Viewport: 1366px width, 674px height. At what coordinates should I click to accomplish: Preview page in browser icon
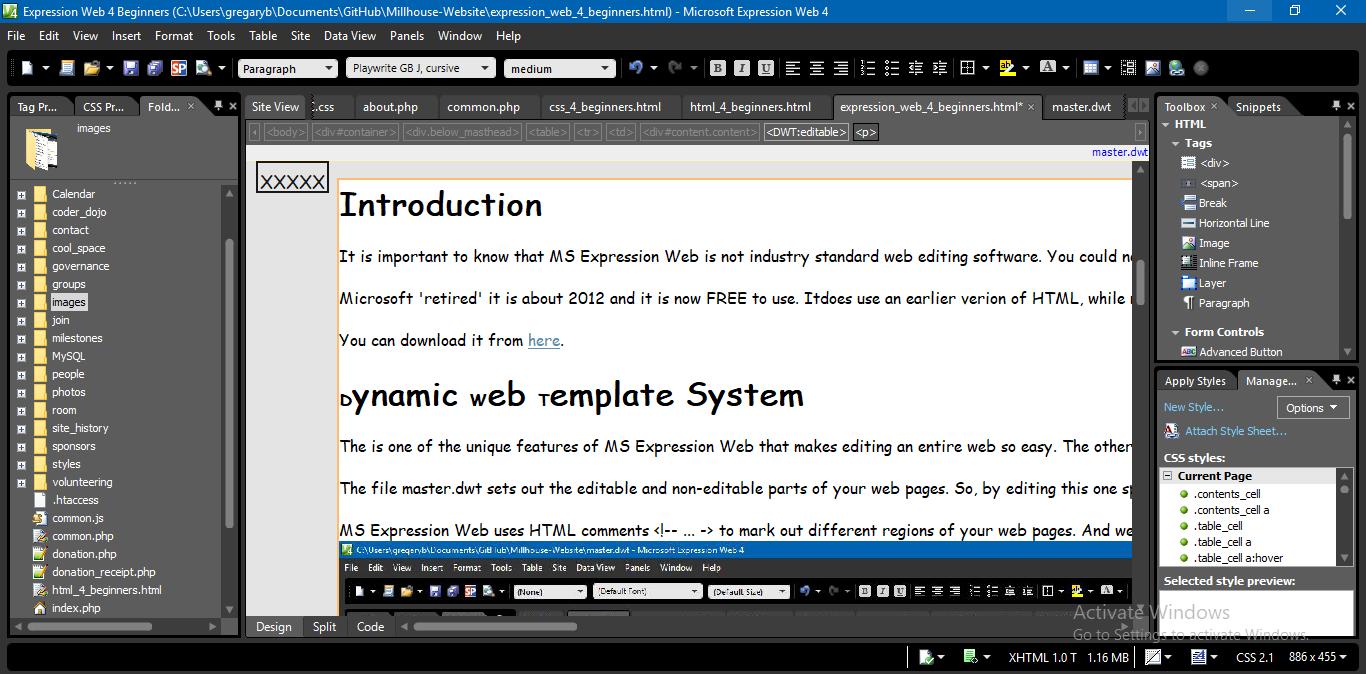(x=204, y=68)
